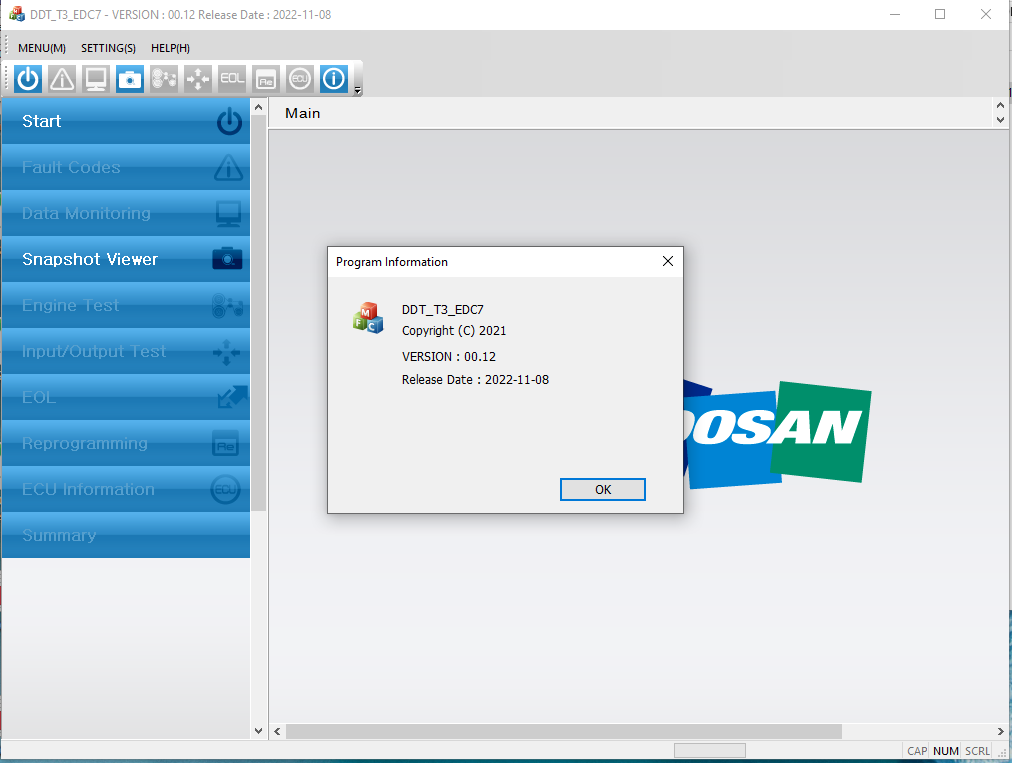Click the blue info toolbar icon

[x=334, y=79]
